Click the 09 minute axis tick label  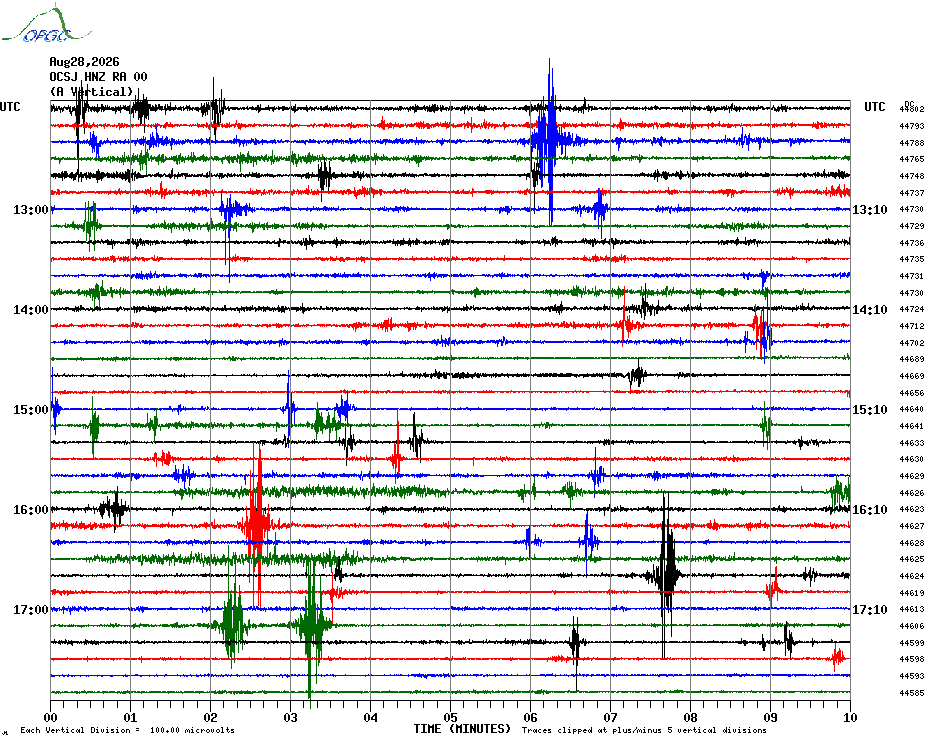(770, 717)
